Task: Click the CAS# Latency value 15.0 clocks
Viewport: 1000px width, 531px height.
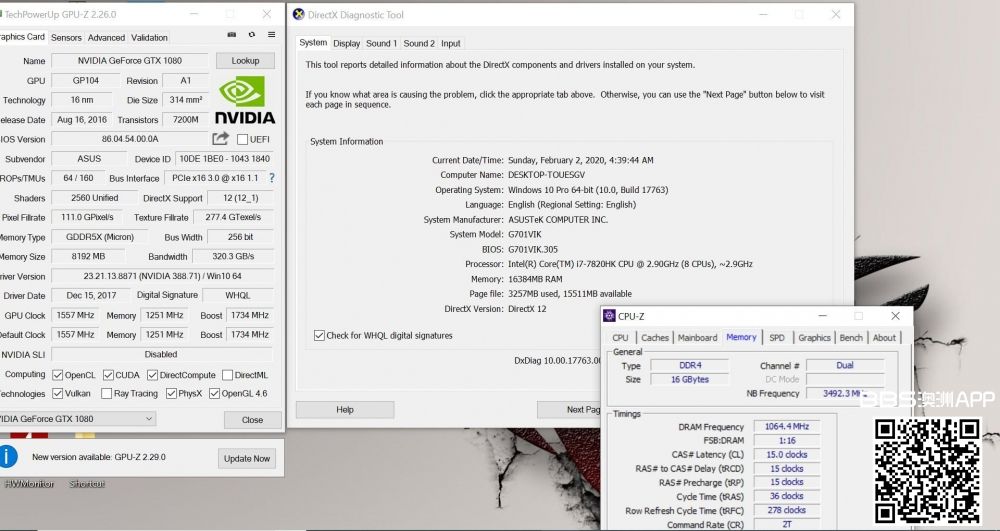Action: click(x=786, y=455)
